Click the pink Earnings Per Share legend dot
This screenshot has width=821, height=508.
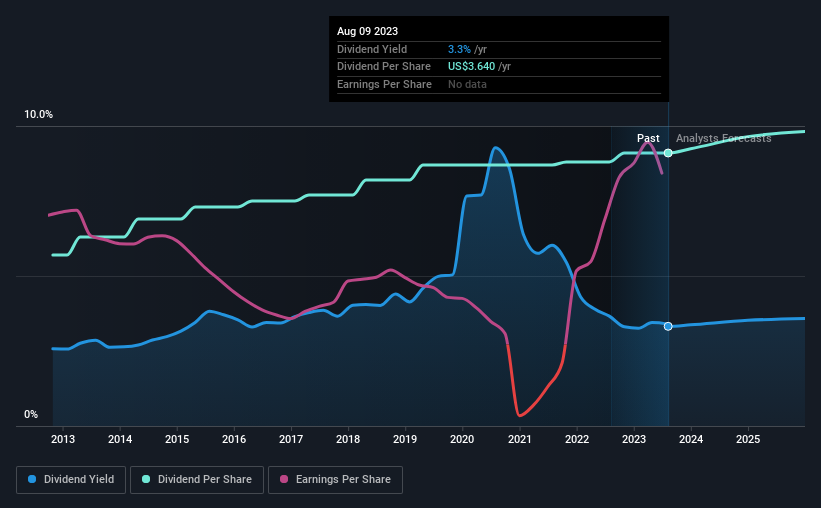[x=284, y=479]
